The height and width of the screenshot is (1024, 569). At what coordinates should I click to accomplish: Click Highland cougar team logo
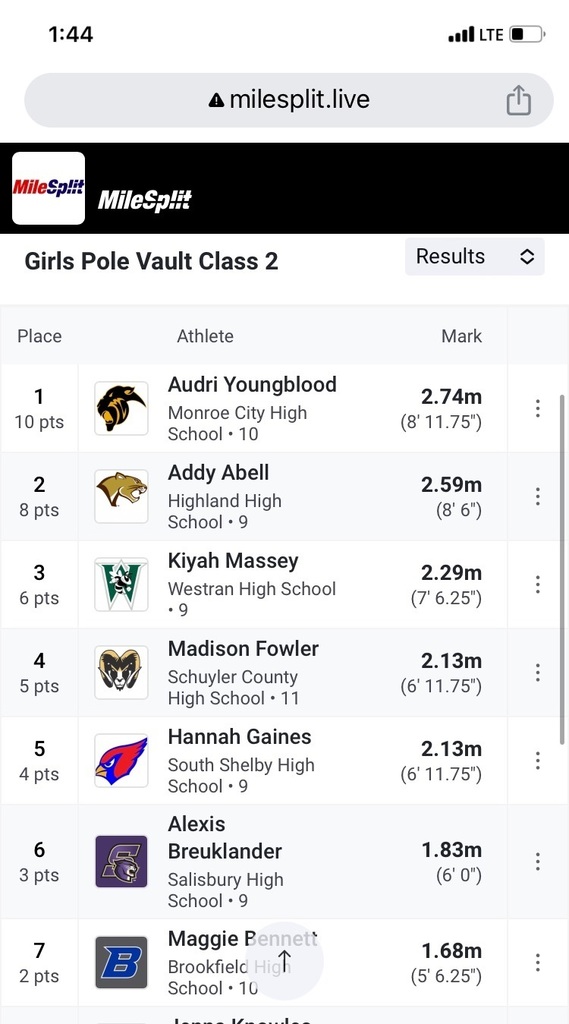pos(122,496)
